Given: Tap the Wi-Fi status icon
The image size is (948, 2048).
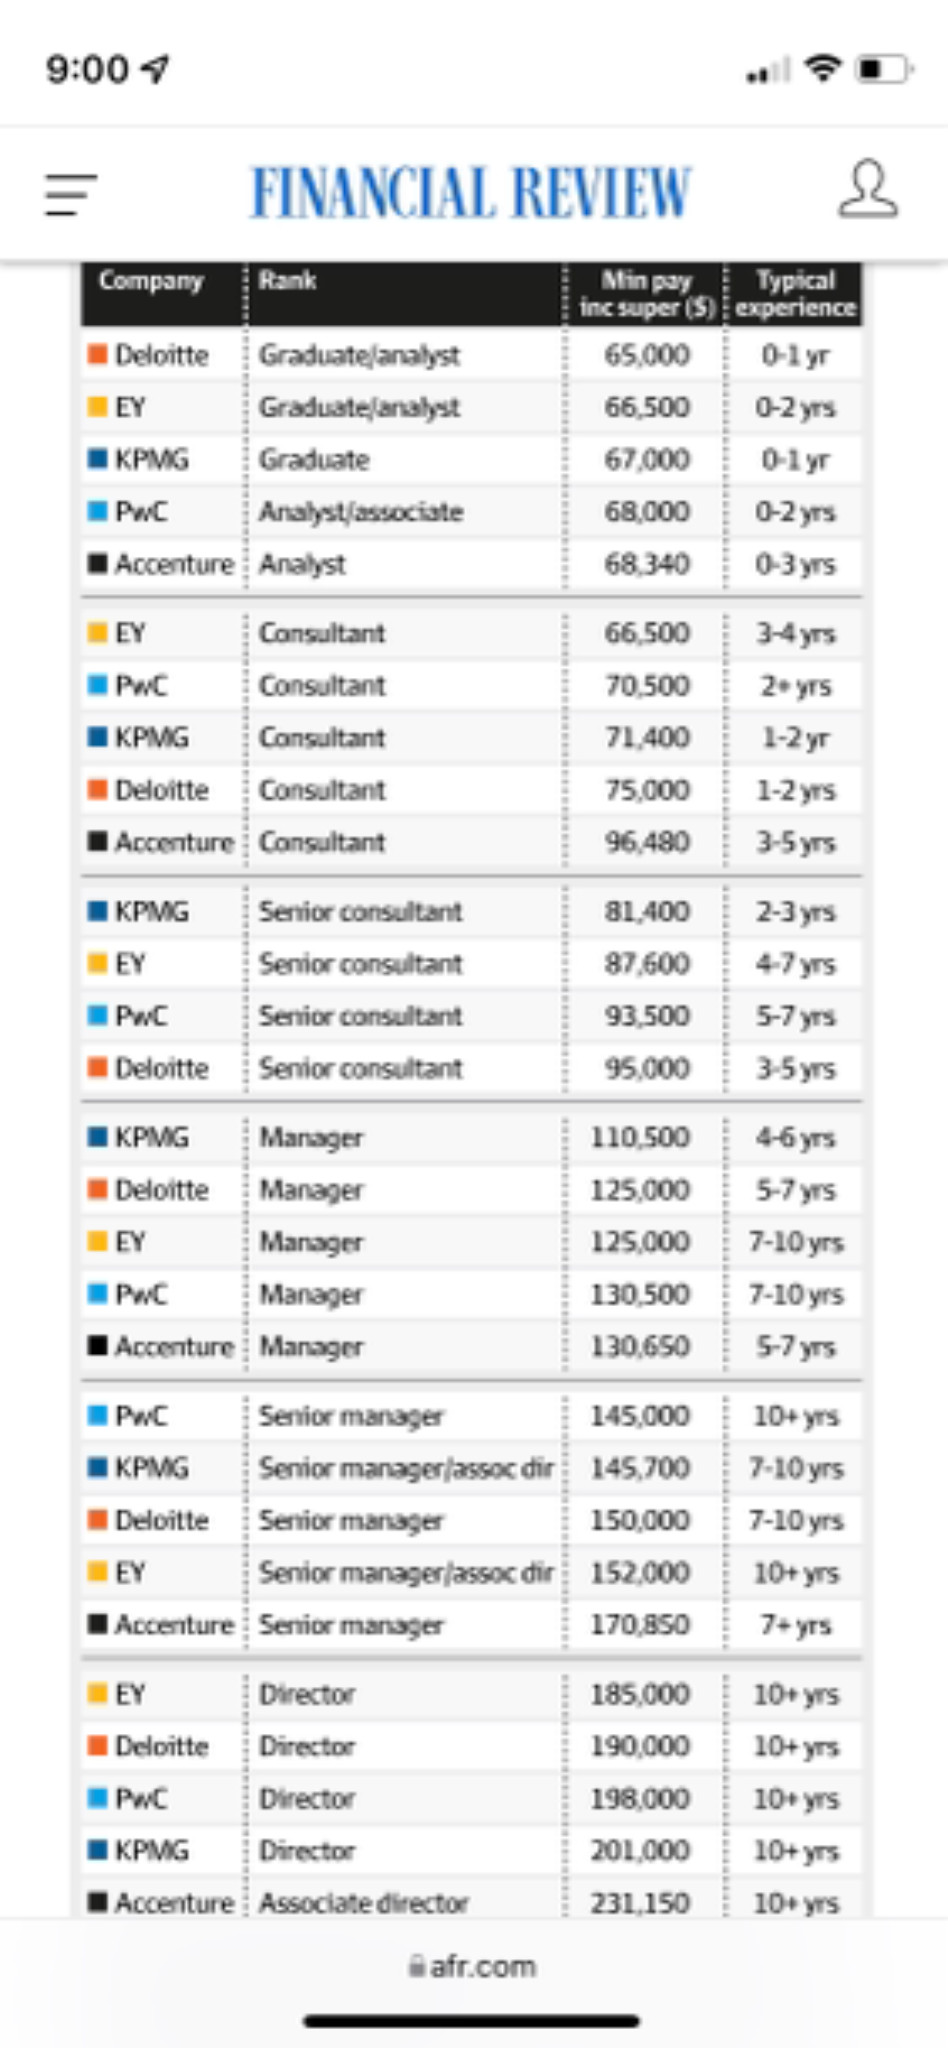Looking at the screenshot, I should click(x=823, y=68).
